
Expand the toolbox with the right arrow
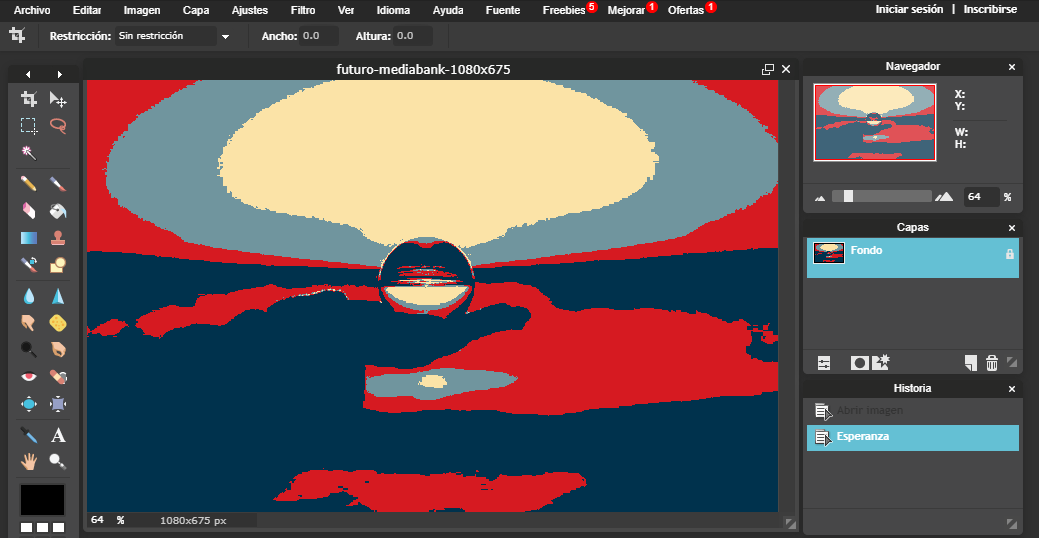click(x=60, y=74)
